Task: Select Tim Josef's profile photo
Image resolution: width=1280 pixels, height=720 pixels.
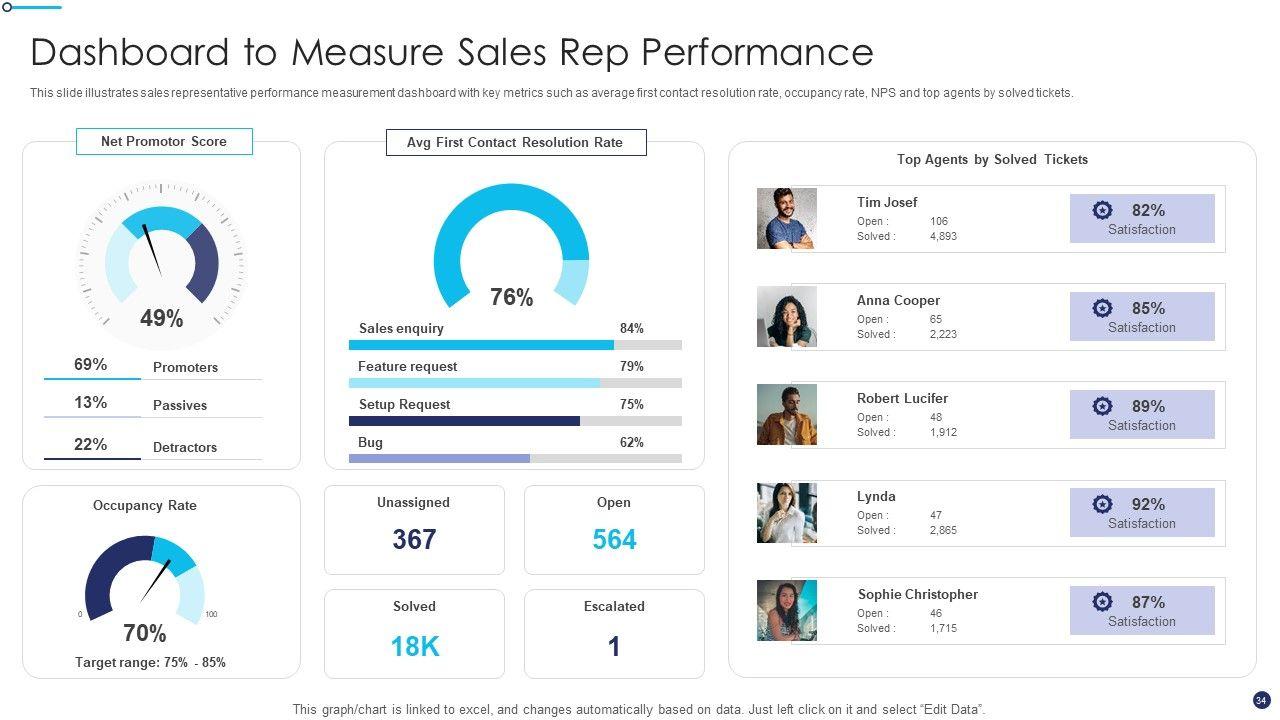Action: [787, 218]
